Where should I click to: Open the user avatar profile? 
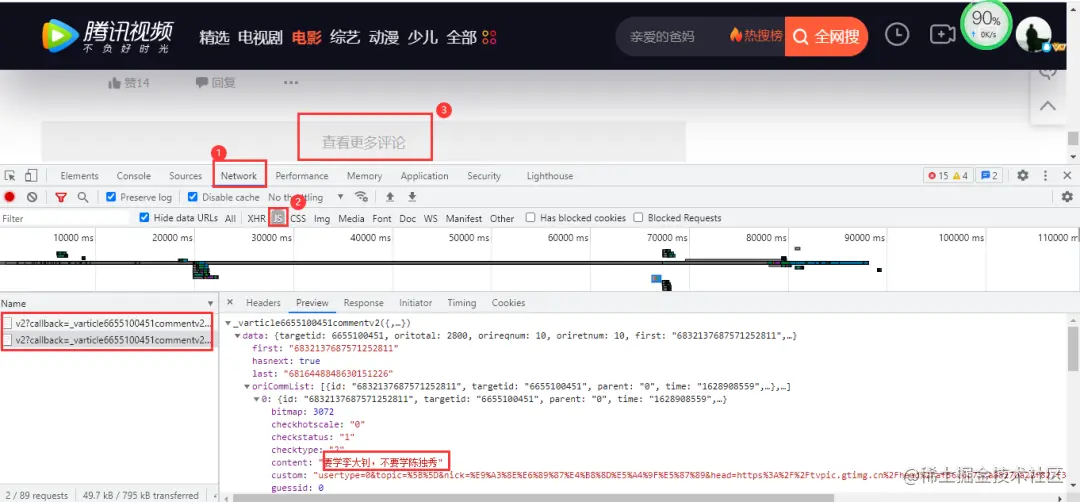(1033, 34)
